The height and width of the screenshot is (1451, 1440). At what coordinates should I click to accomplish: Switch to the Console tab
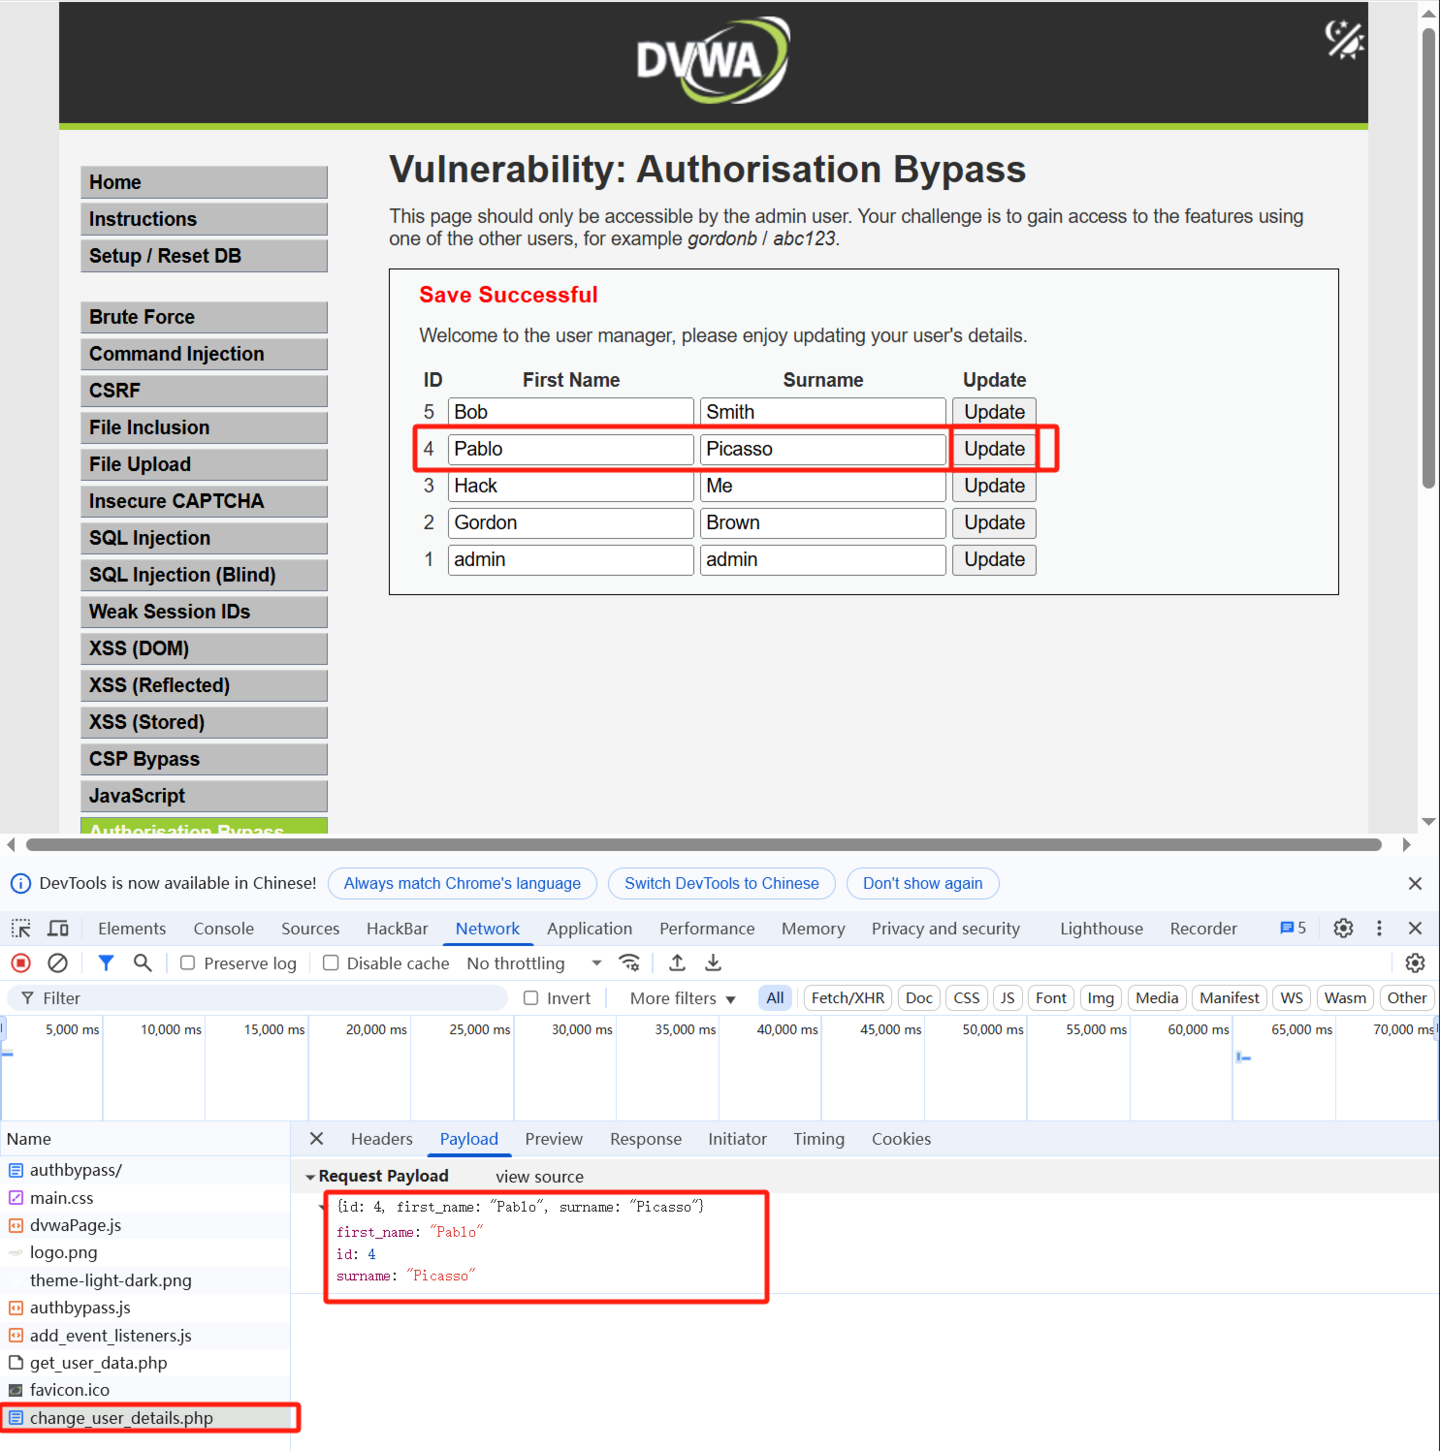223,928
